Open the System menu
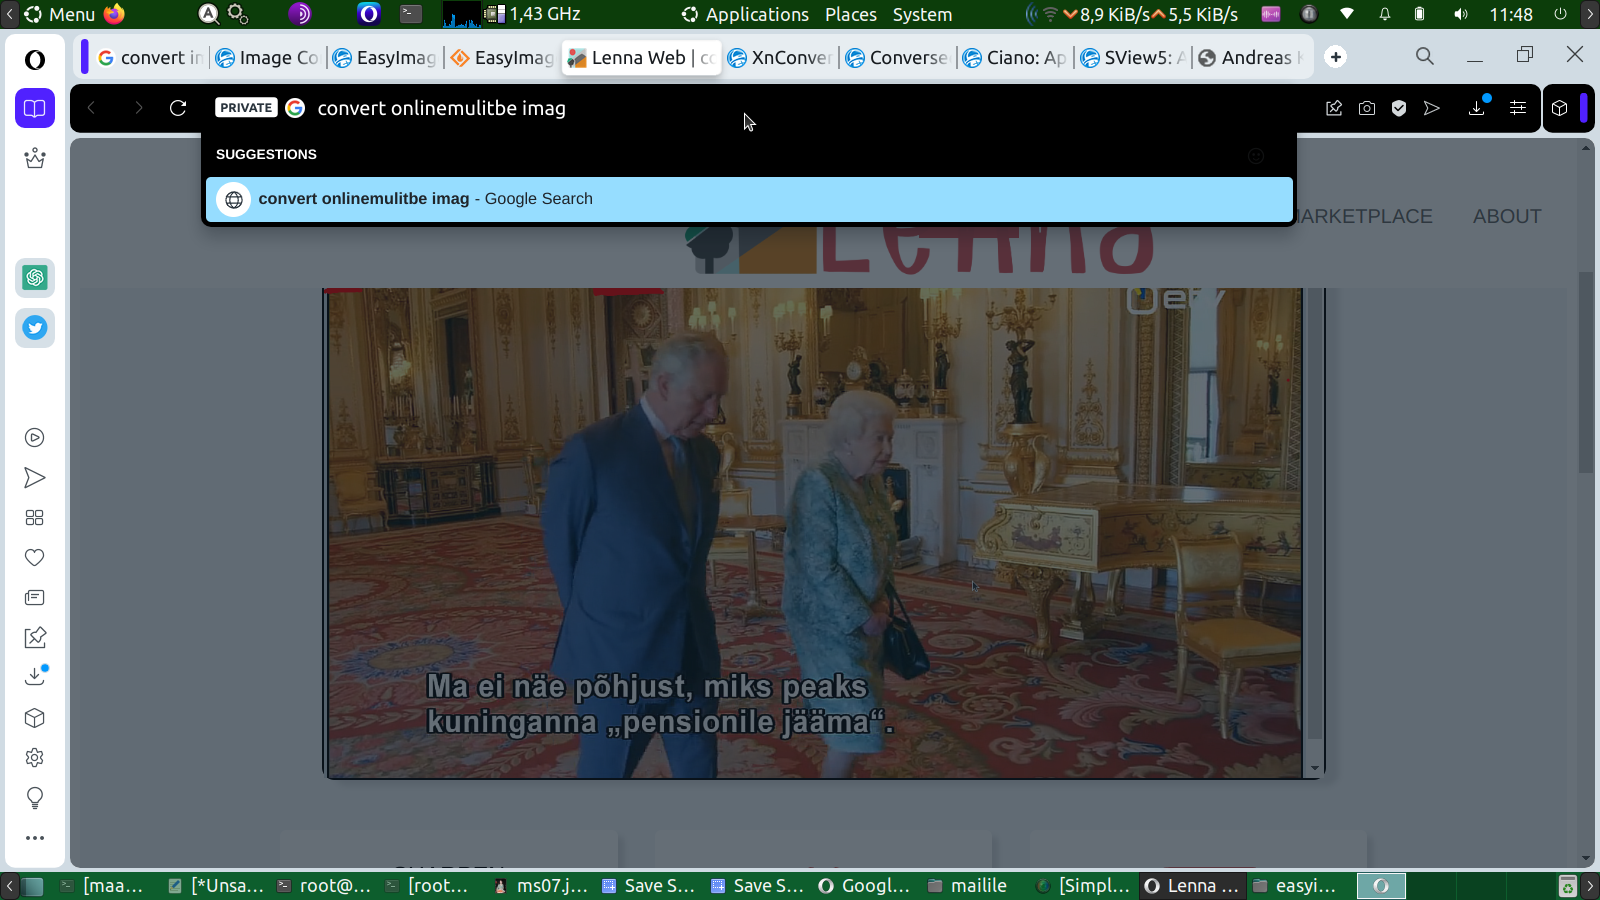The height and width of the screenshot is (900, 1600). click(x=922, y=14)
